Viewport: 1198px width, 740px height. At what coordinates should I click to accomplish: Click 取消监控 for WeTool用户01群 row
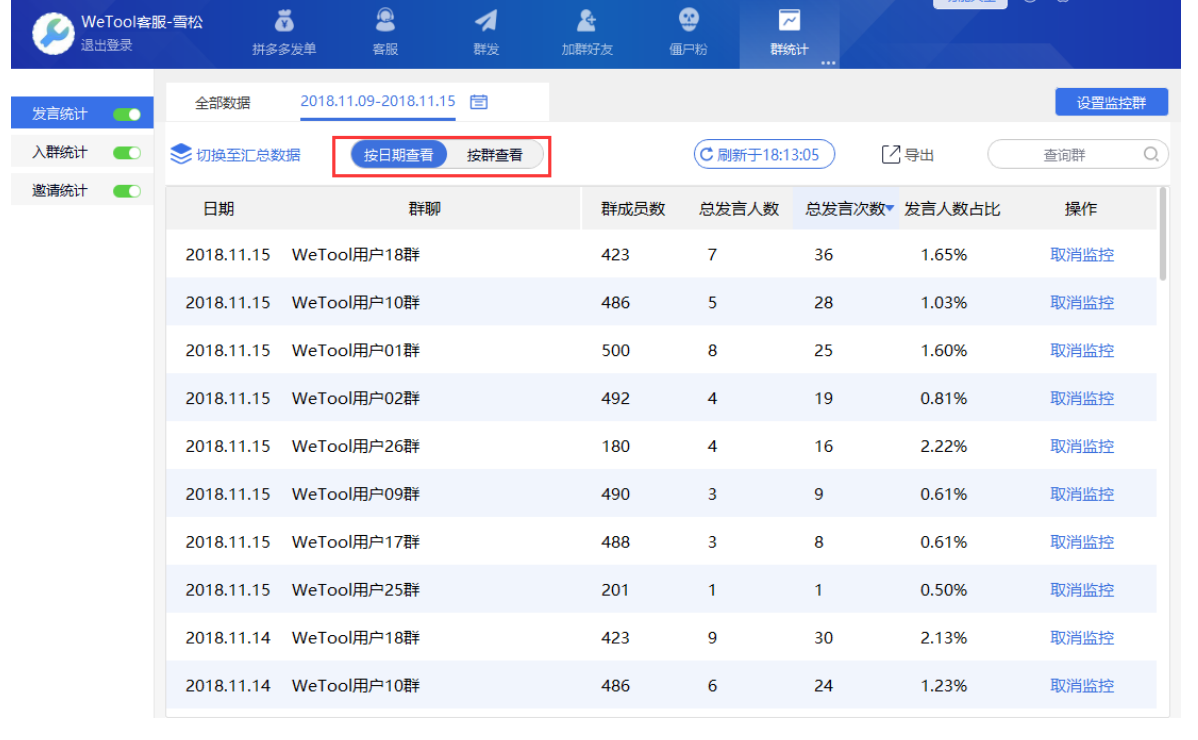point(1082,351)
